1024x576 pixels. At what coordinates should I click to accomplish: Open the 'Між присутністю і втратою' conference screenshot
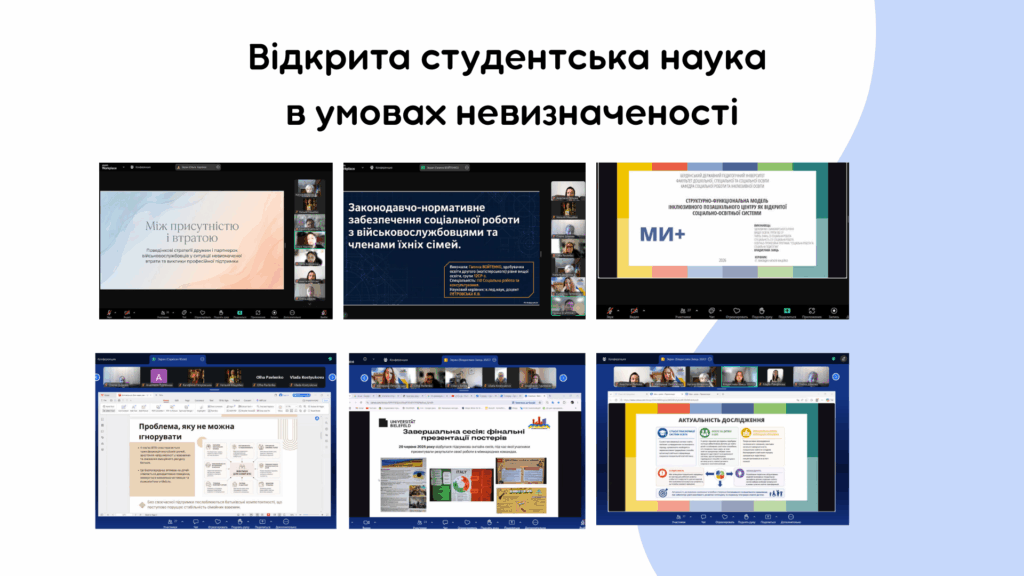216,241
